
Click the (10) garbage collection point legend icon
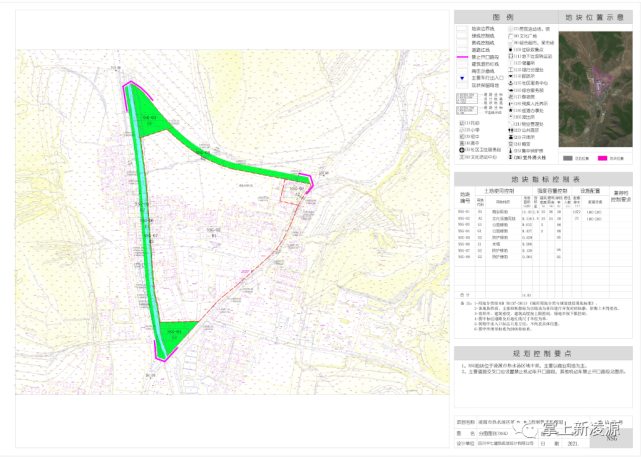510,49
